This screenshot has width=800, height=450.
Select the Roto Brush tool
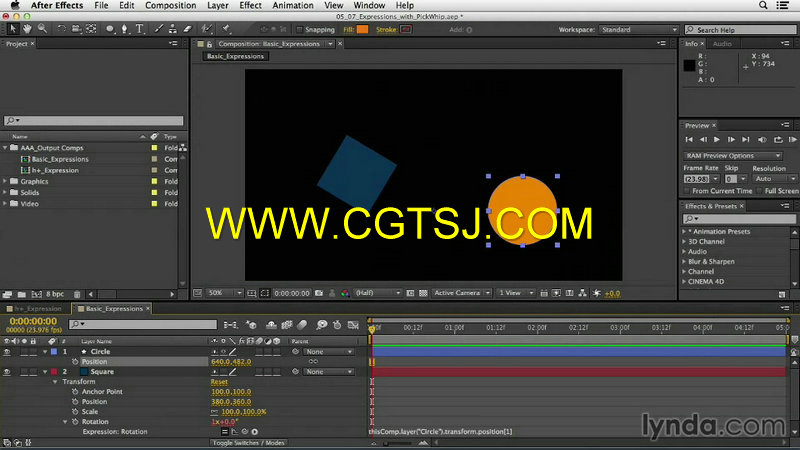(207, 29)
